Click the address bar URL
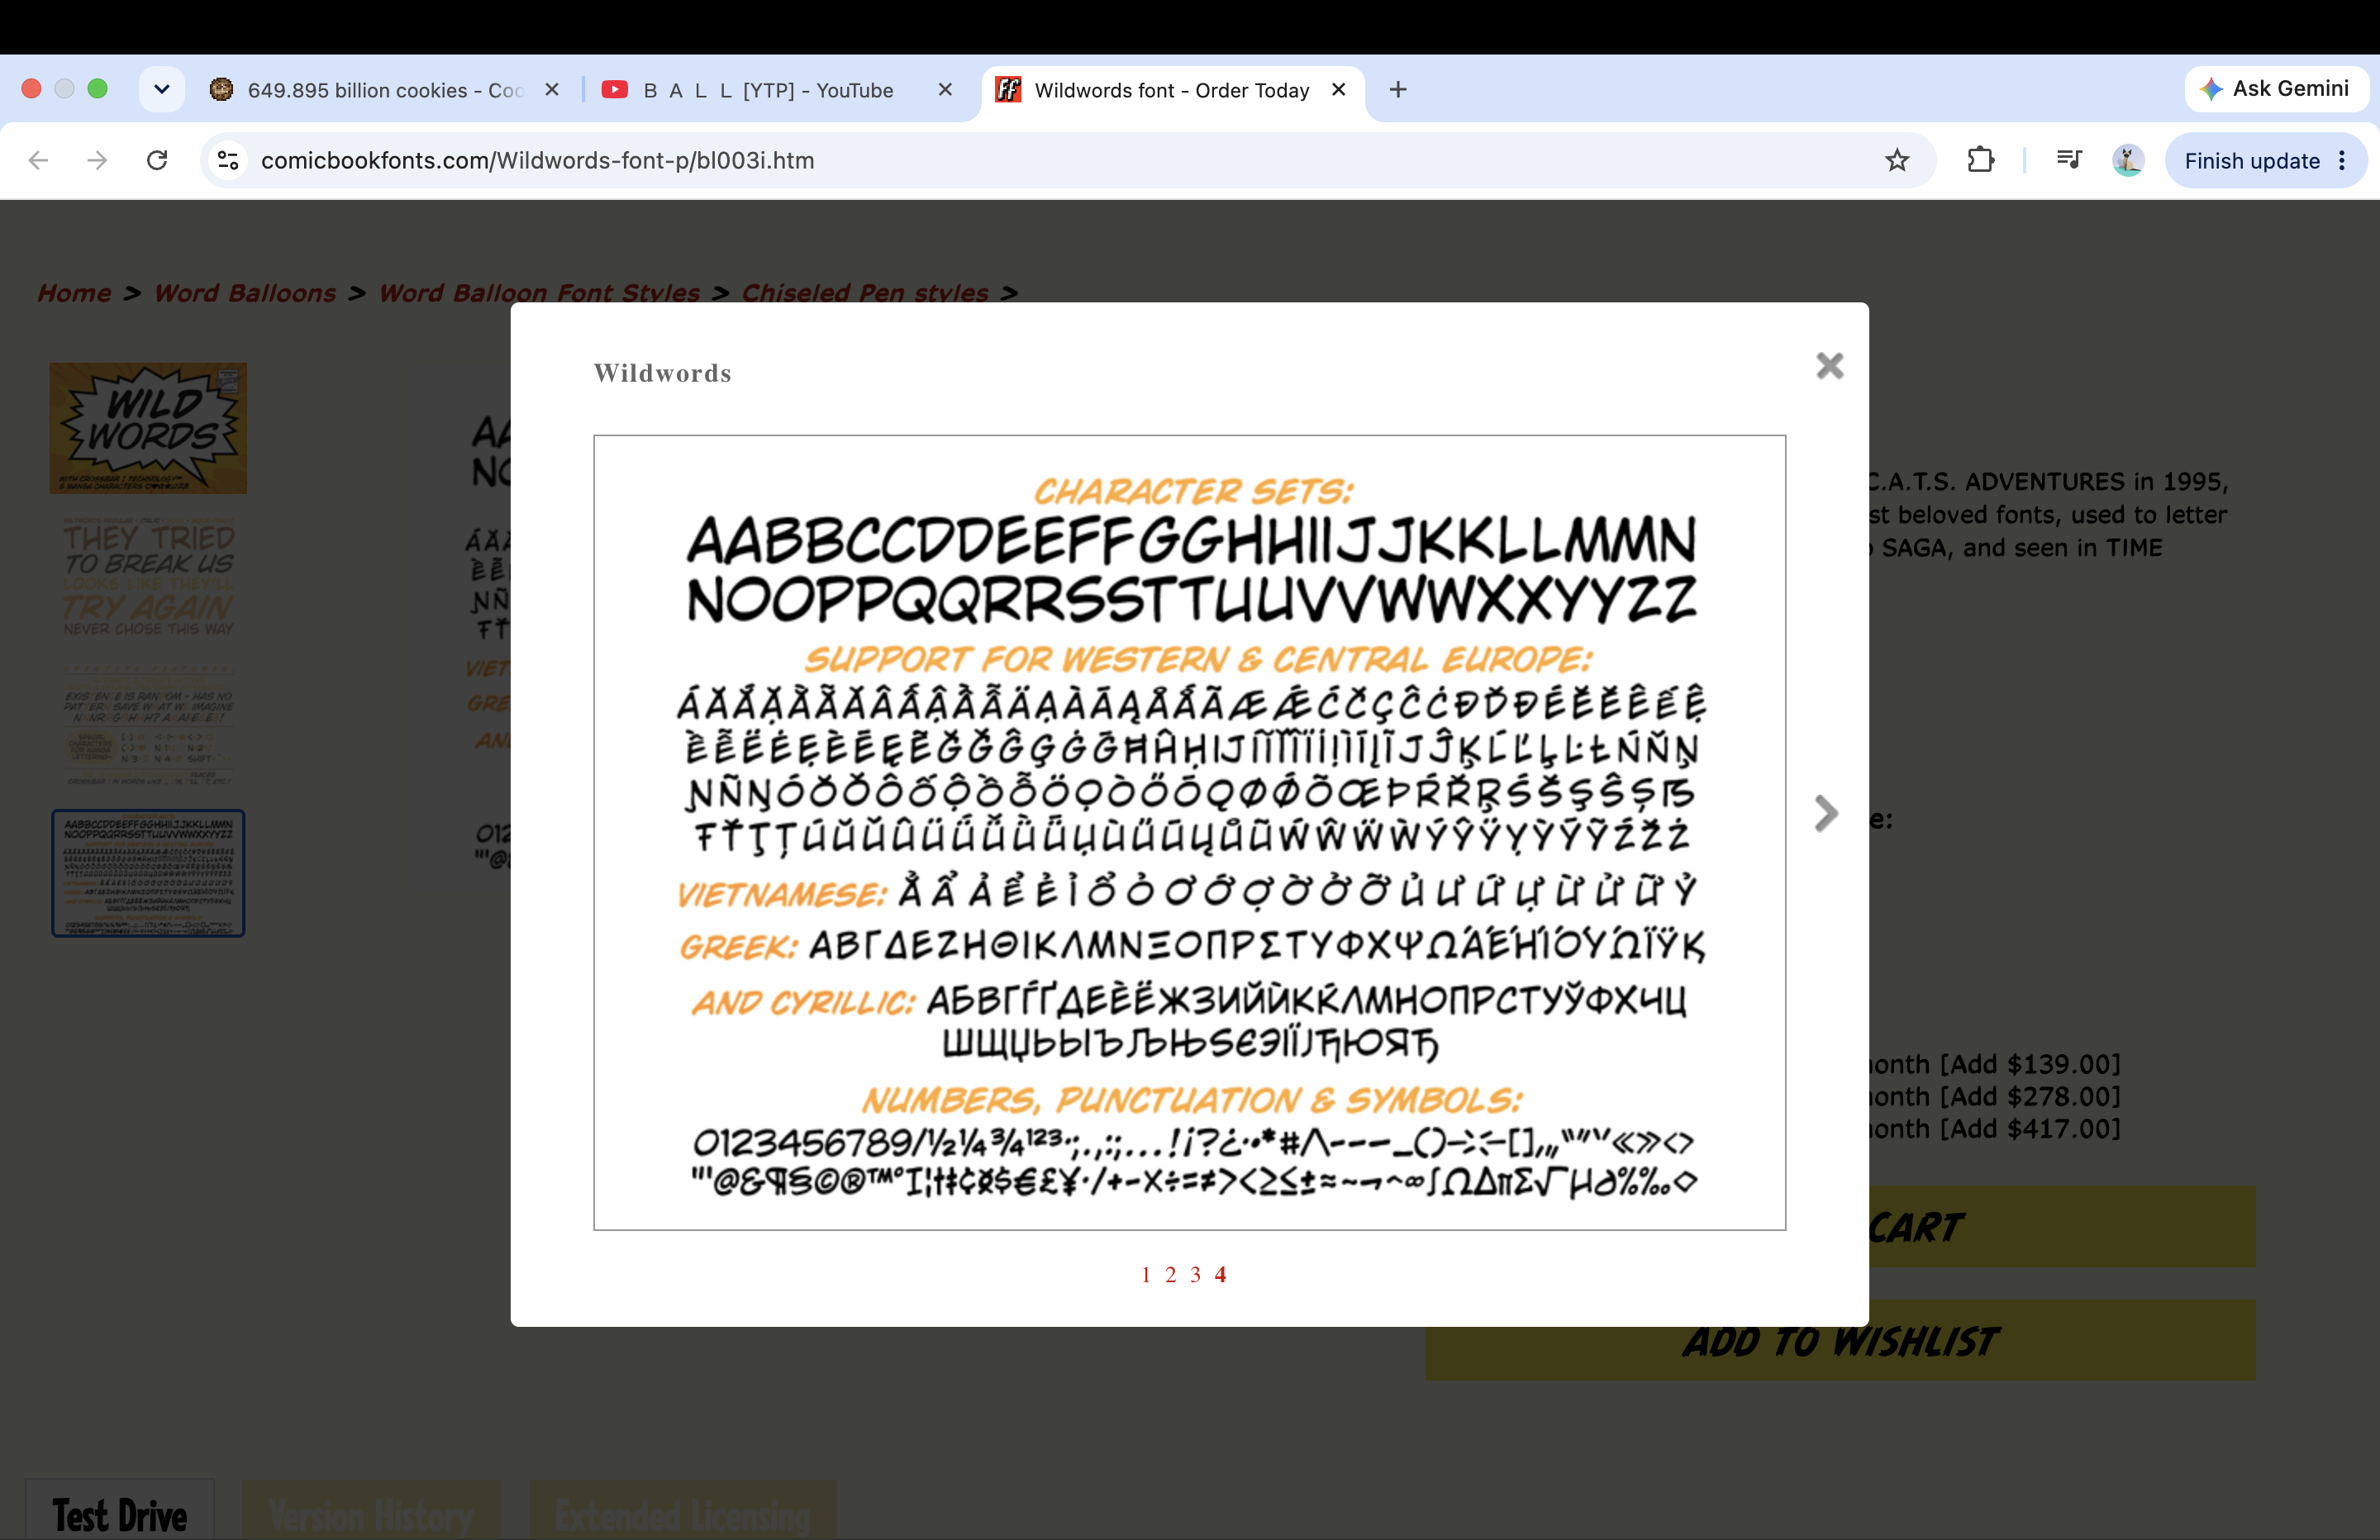The width and height of the screenshot is (2380, 1540). coord(537,161)
